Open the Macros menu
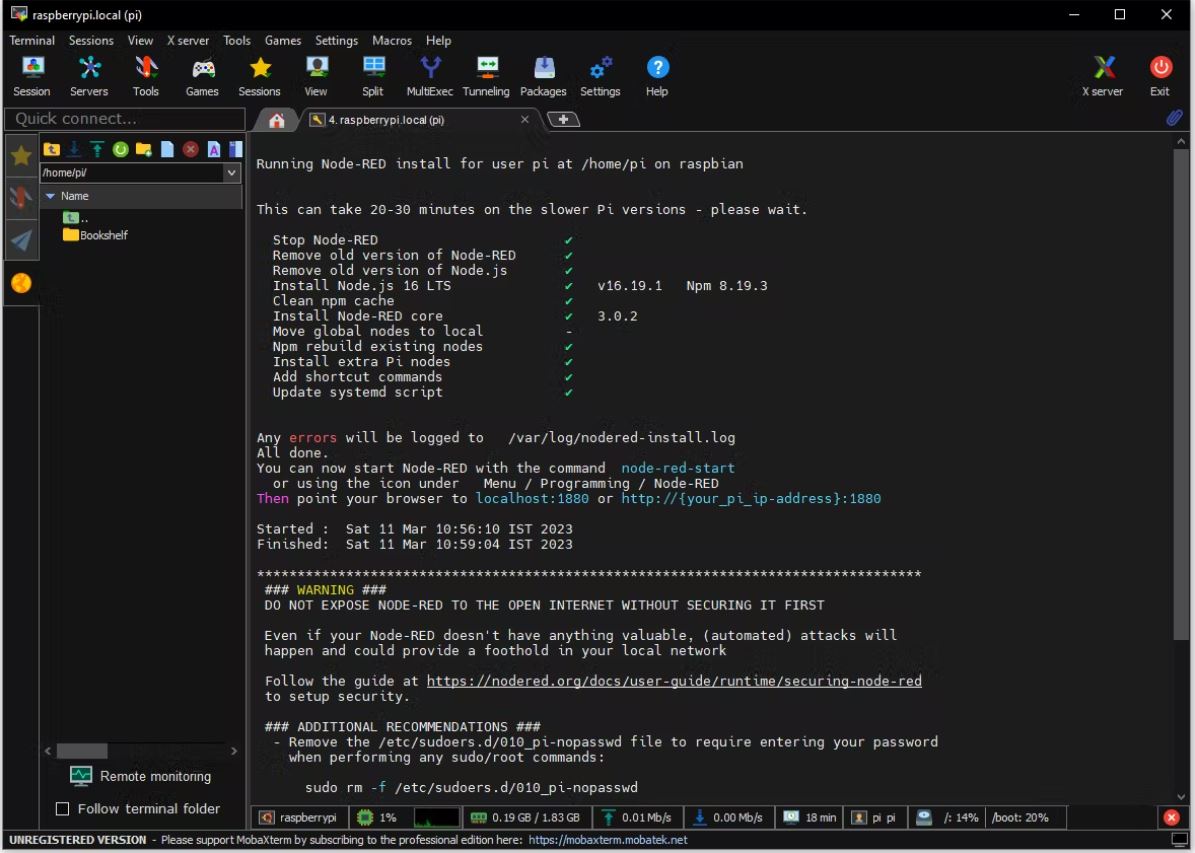Screen dimensions: 1195x853 (x=392, y=40)
